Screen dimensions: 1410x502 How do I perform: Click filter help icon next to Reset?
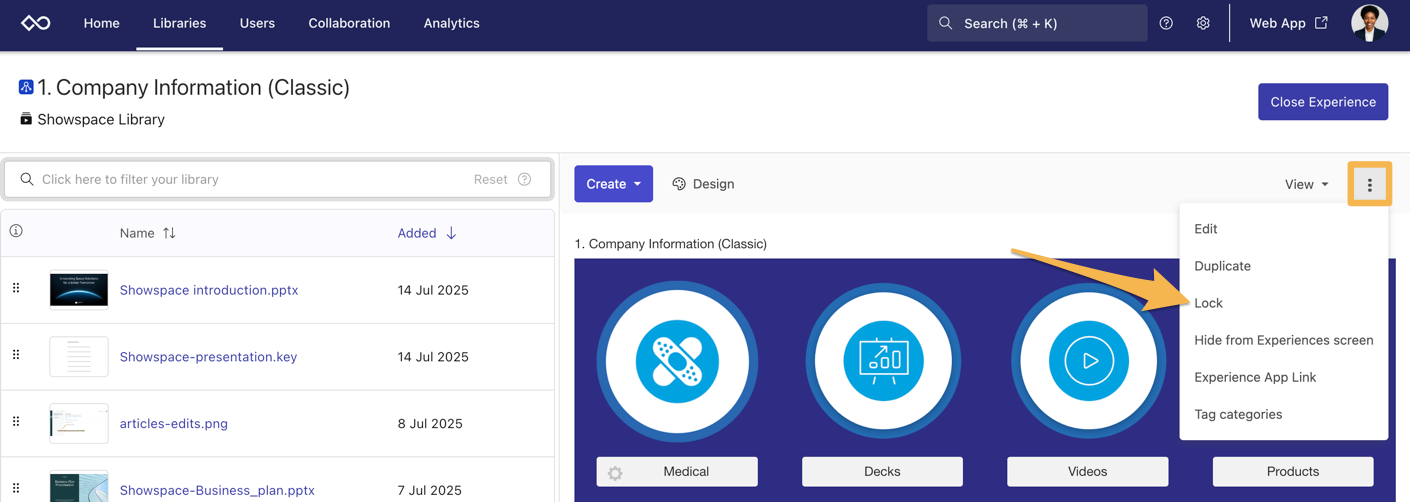pyautogui.click(x=525, y=179)
